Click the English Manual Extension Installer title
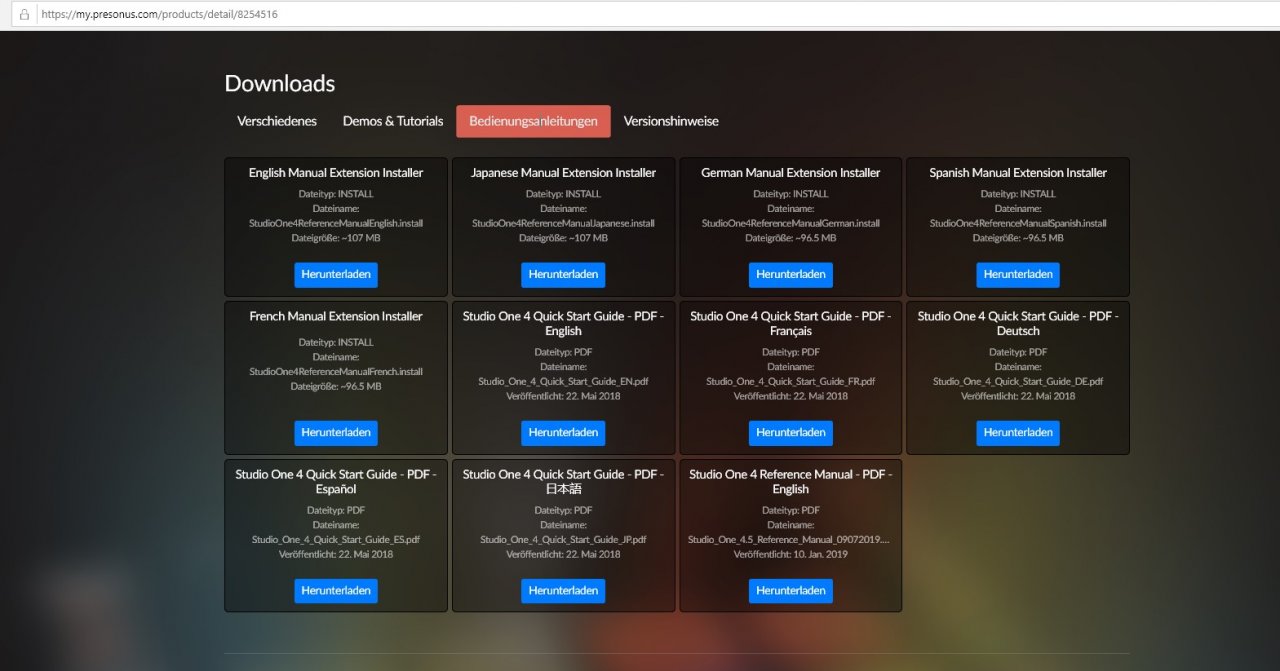 point(336,173)
